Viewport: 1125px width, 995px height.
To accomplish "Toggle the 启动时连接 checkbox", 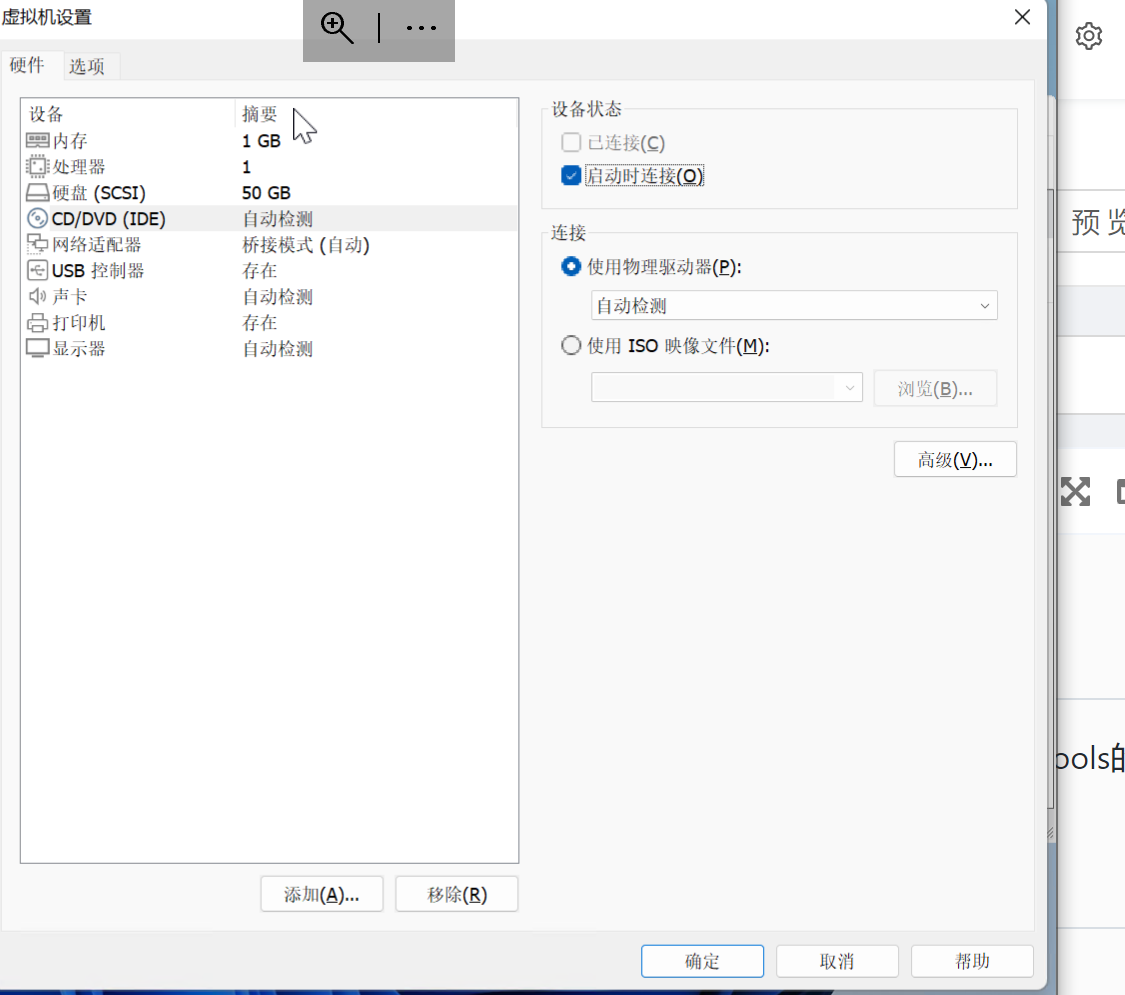I will click(x=571, y=176).
